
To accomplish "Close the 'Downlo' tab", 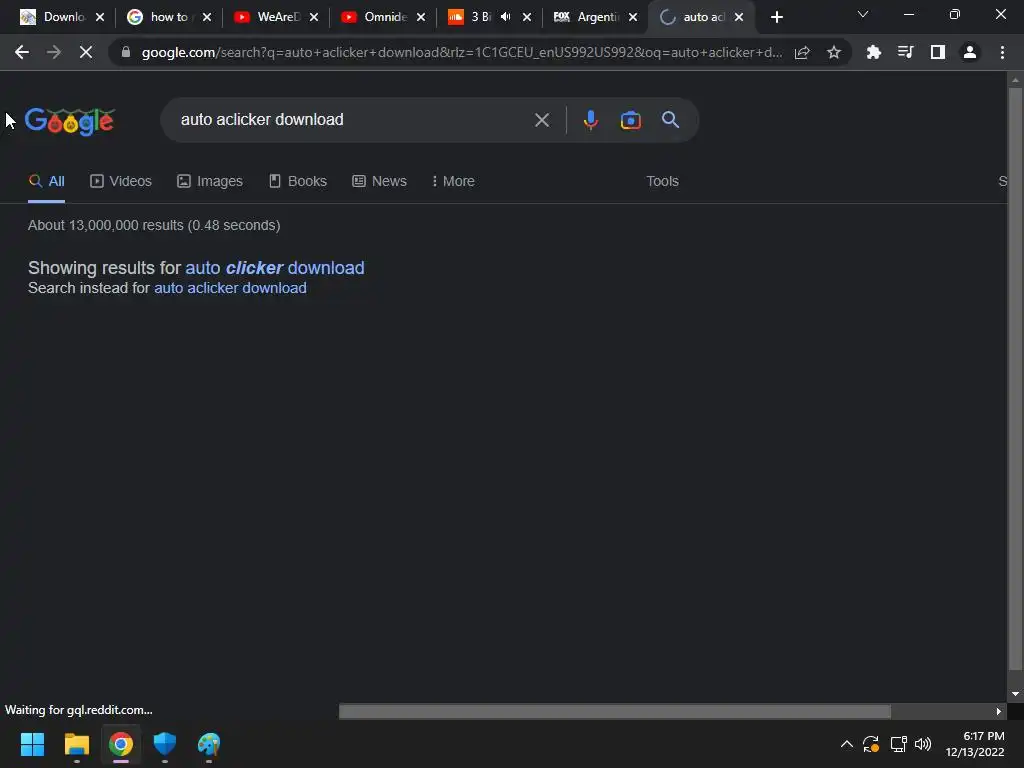I will pyautogui.click(x=100, y=17).
